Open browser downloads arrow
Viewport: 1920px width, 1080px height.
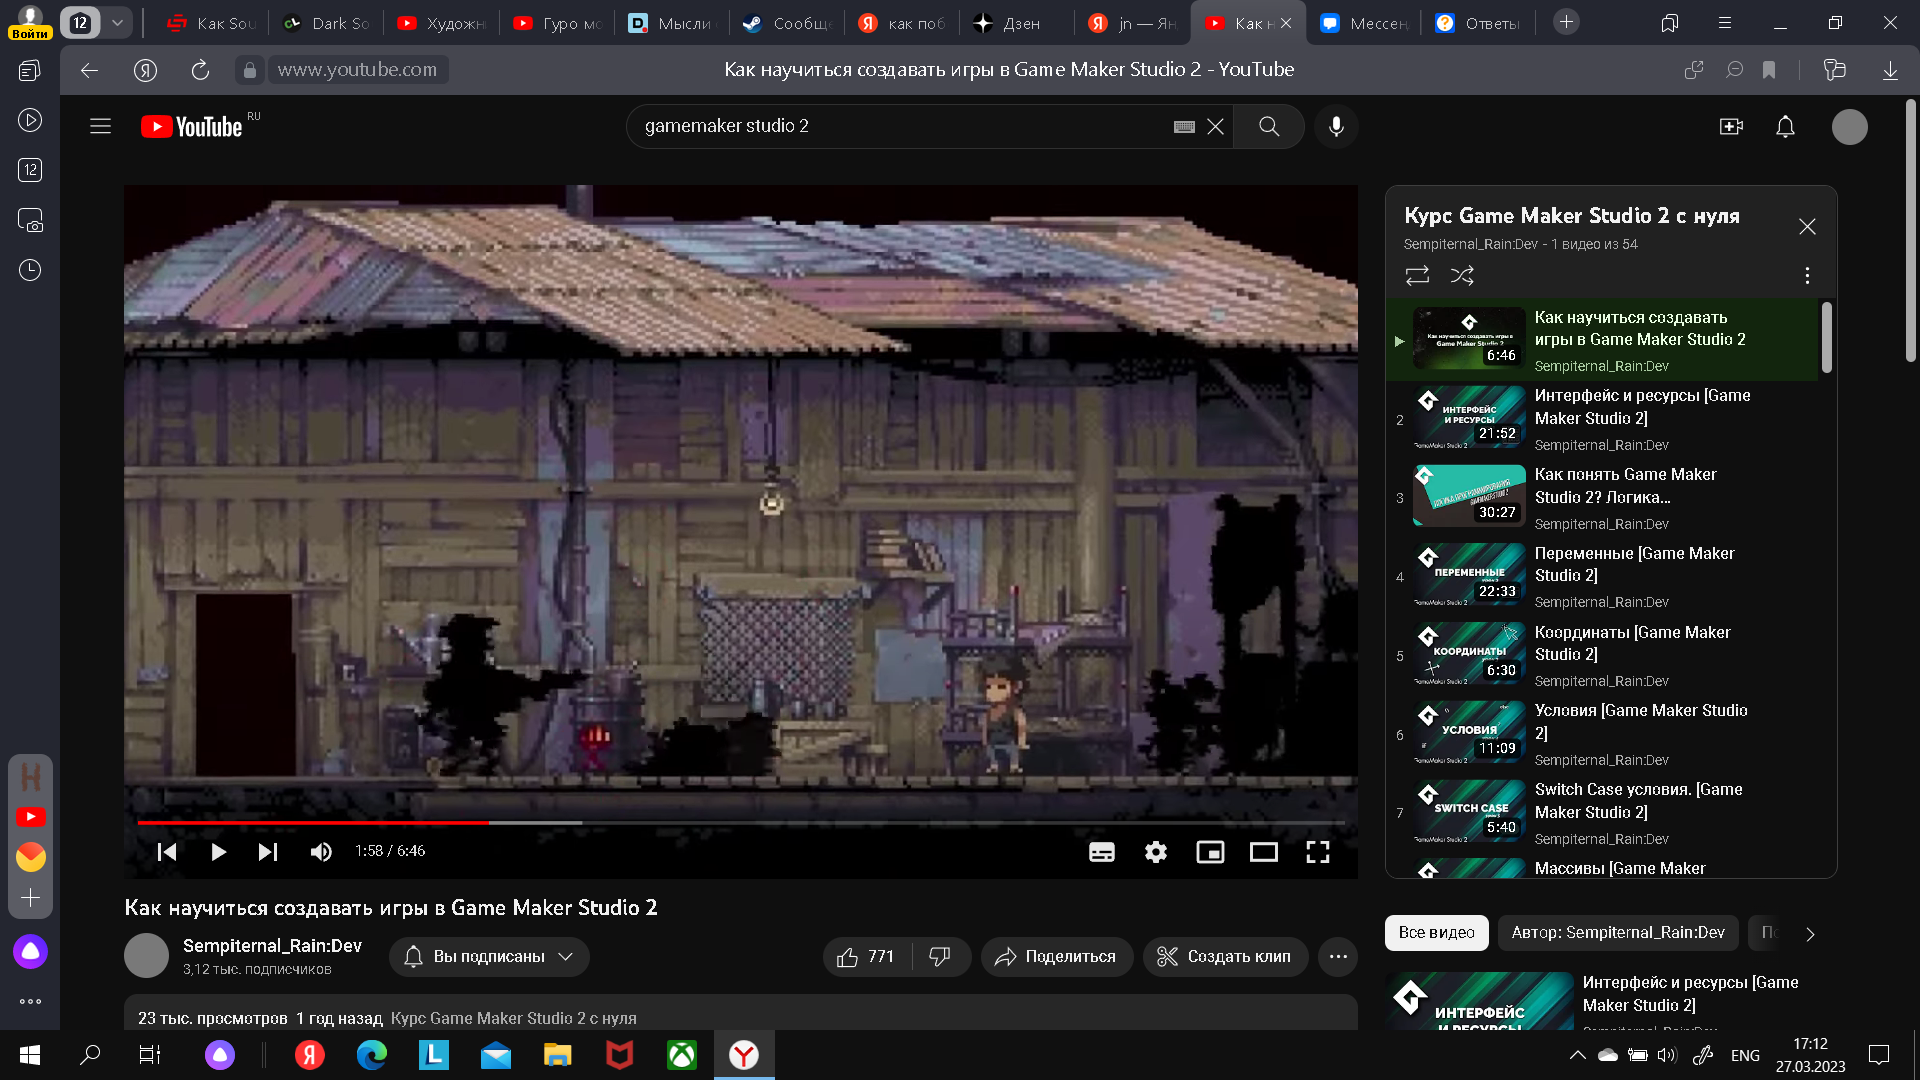pos(1890,70)
